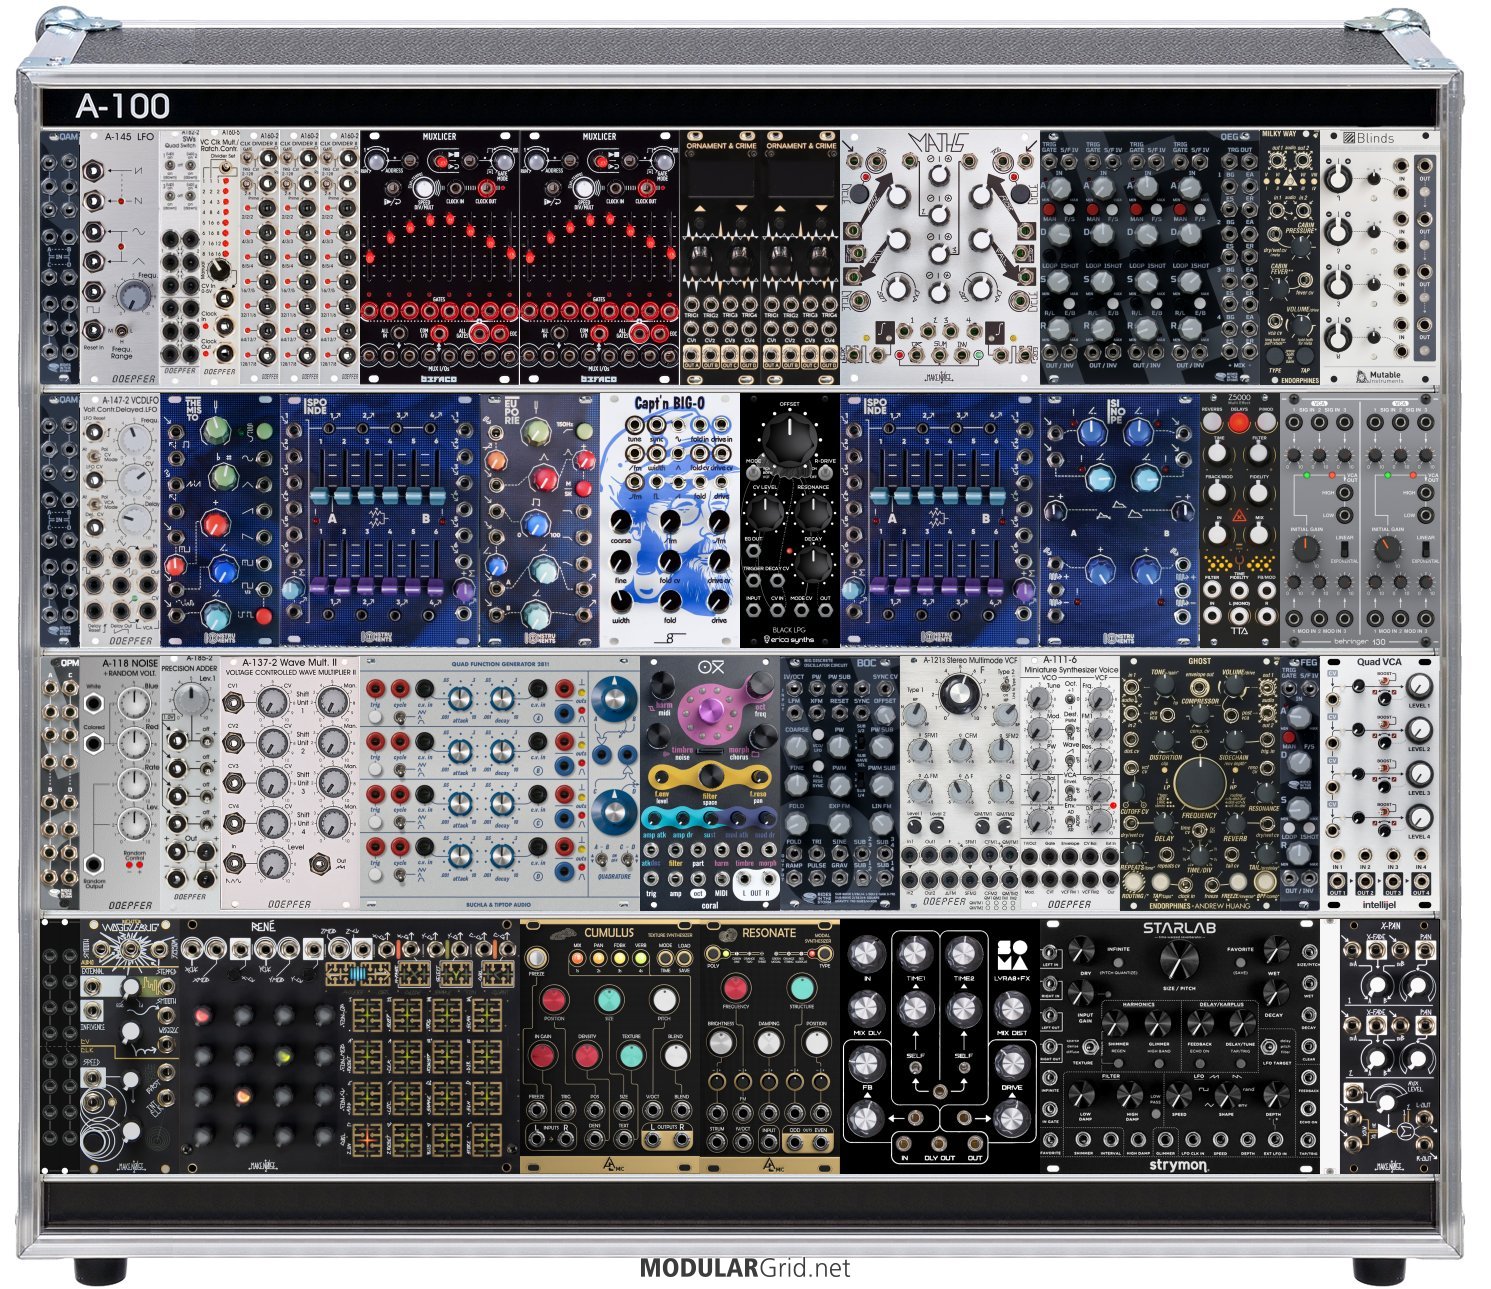Select the Maths module by Make Noise
The height and width of the screenshot is (1289, 1491).
(940, 256)
